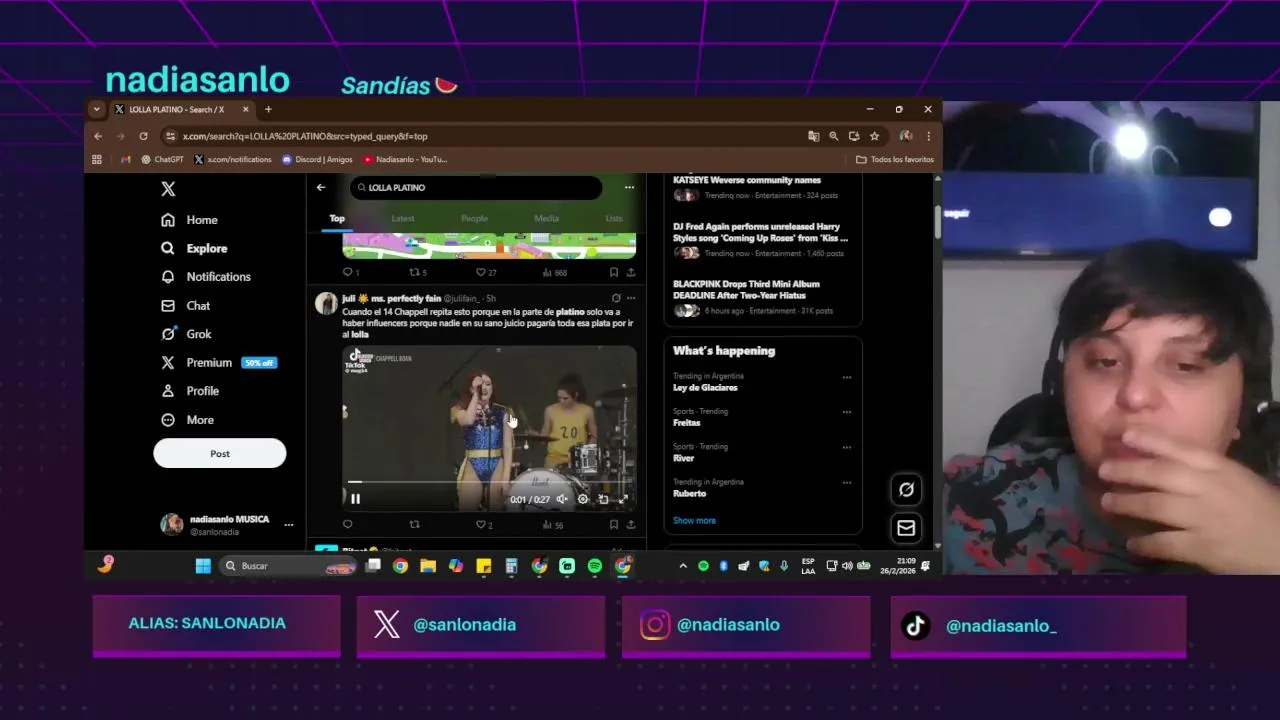Open Premium in the X sidebar

(218, 363)
